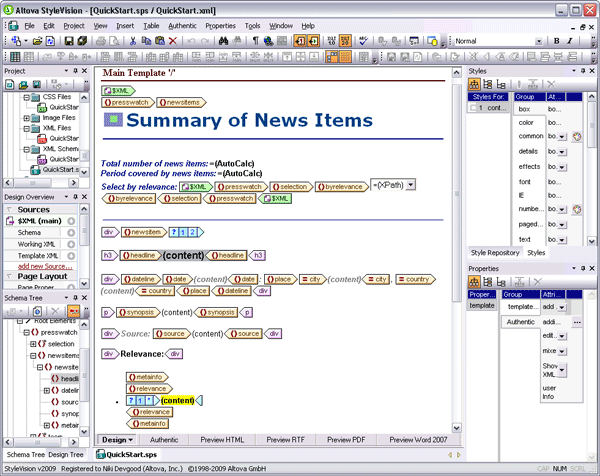Apply Italic formatting button

coord(570,41)
